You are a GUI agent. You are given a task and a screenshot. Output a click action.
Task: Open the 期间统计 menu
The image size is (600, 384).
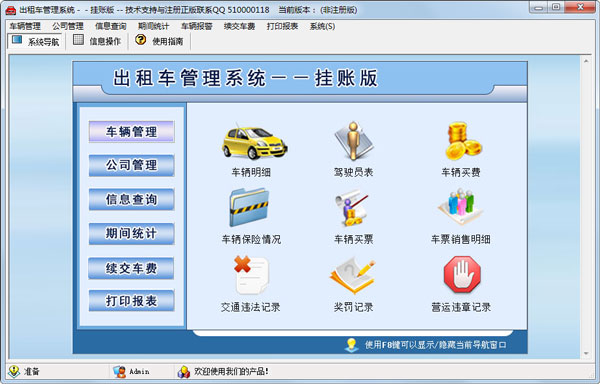[x=153, y=26]
